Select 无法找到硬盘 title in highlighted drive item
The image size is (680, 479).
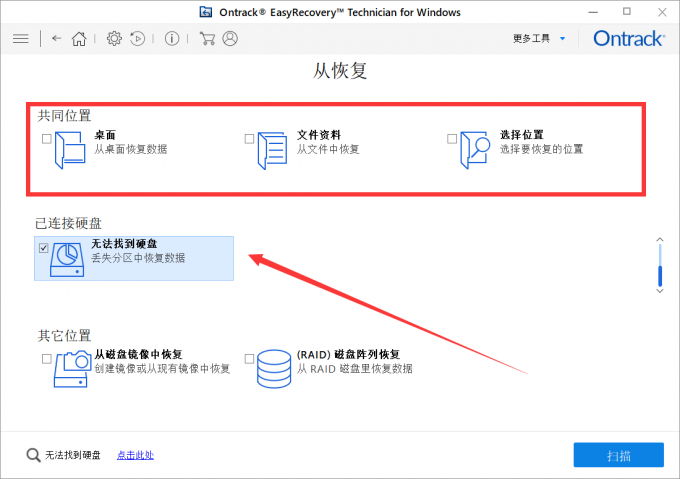tap(124, 244)
